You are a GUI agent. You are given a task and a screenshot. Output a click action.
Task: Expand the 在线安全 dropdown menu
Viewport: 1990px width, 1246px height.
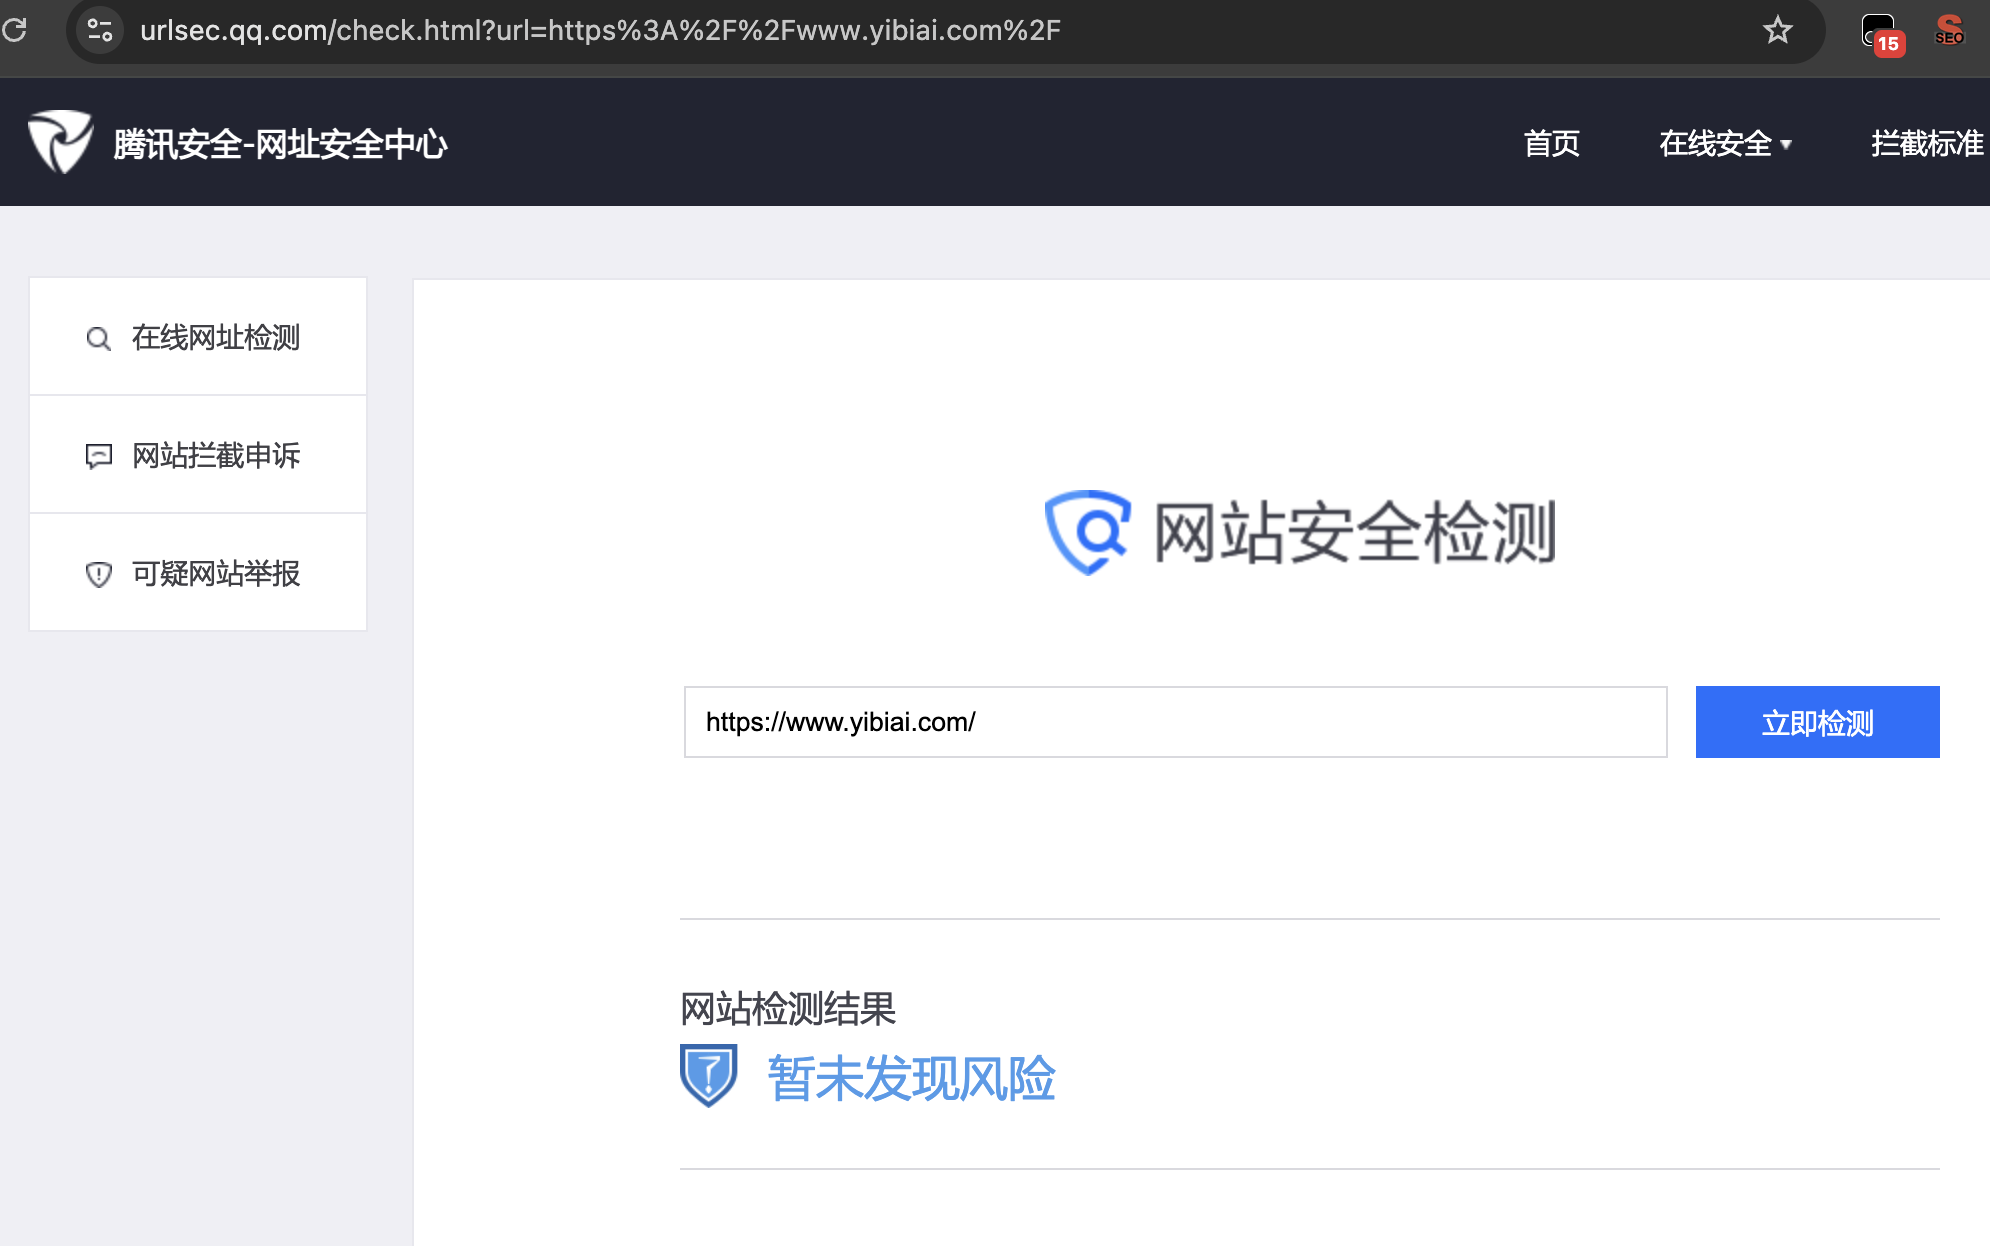click(1714, 144)
